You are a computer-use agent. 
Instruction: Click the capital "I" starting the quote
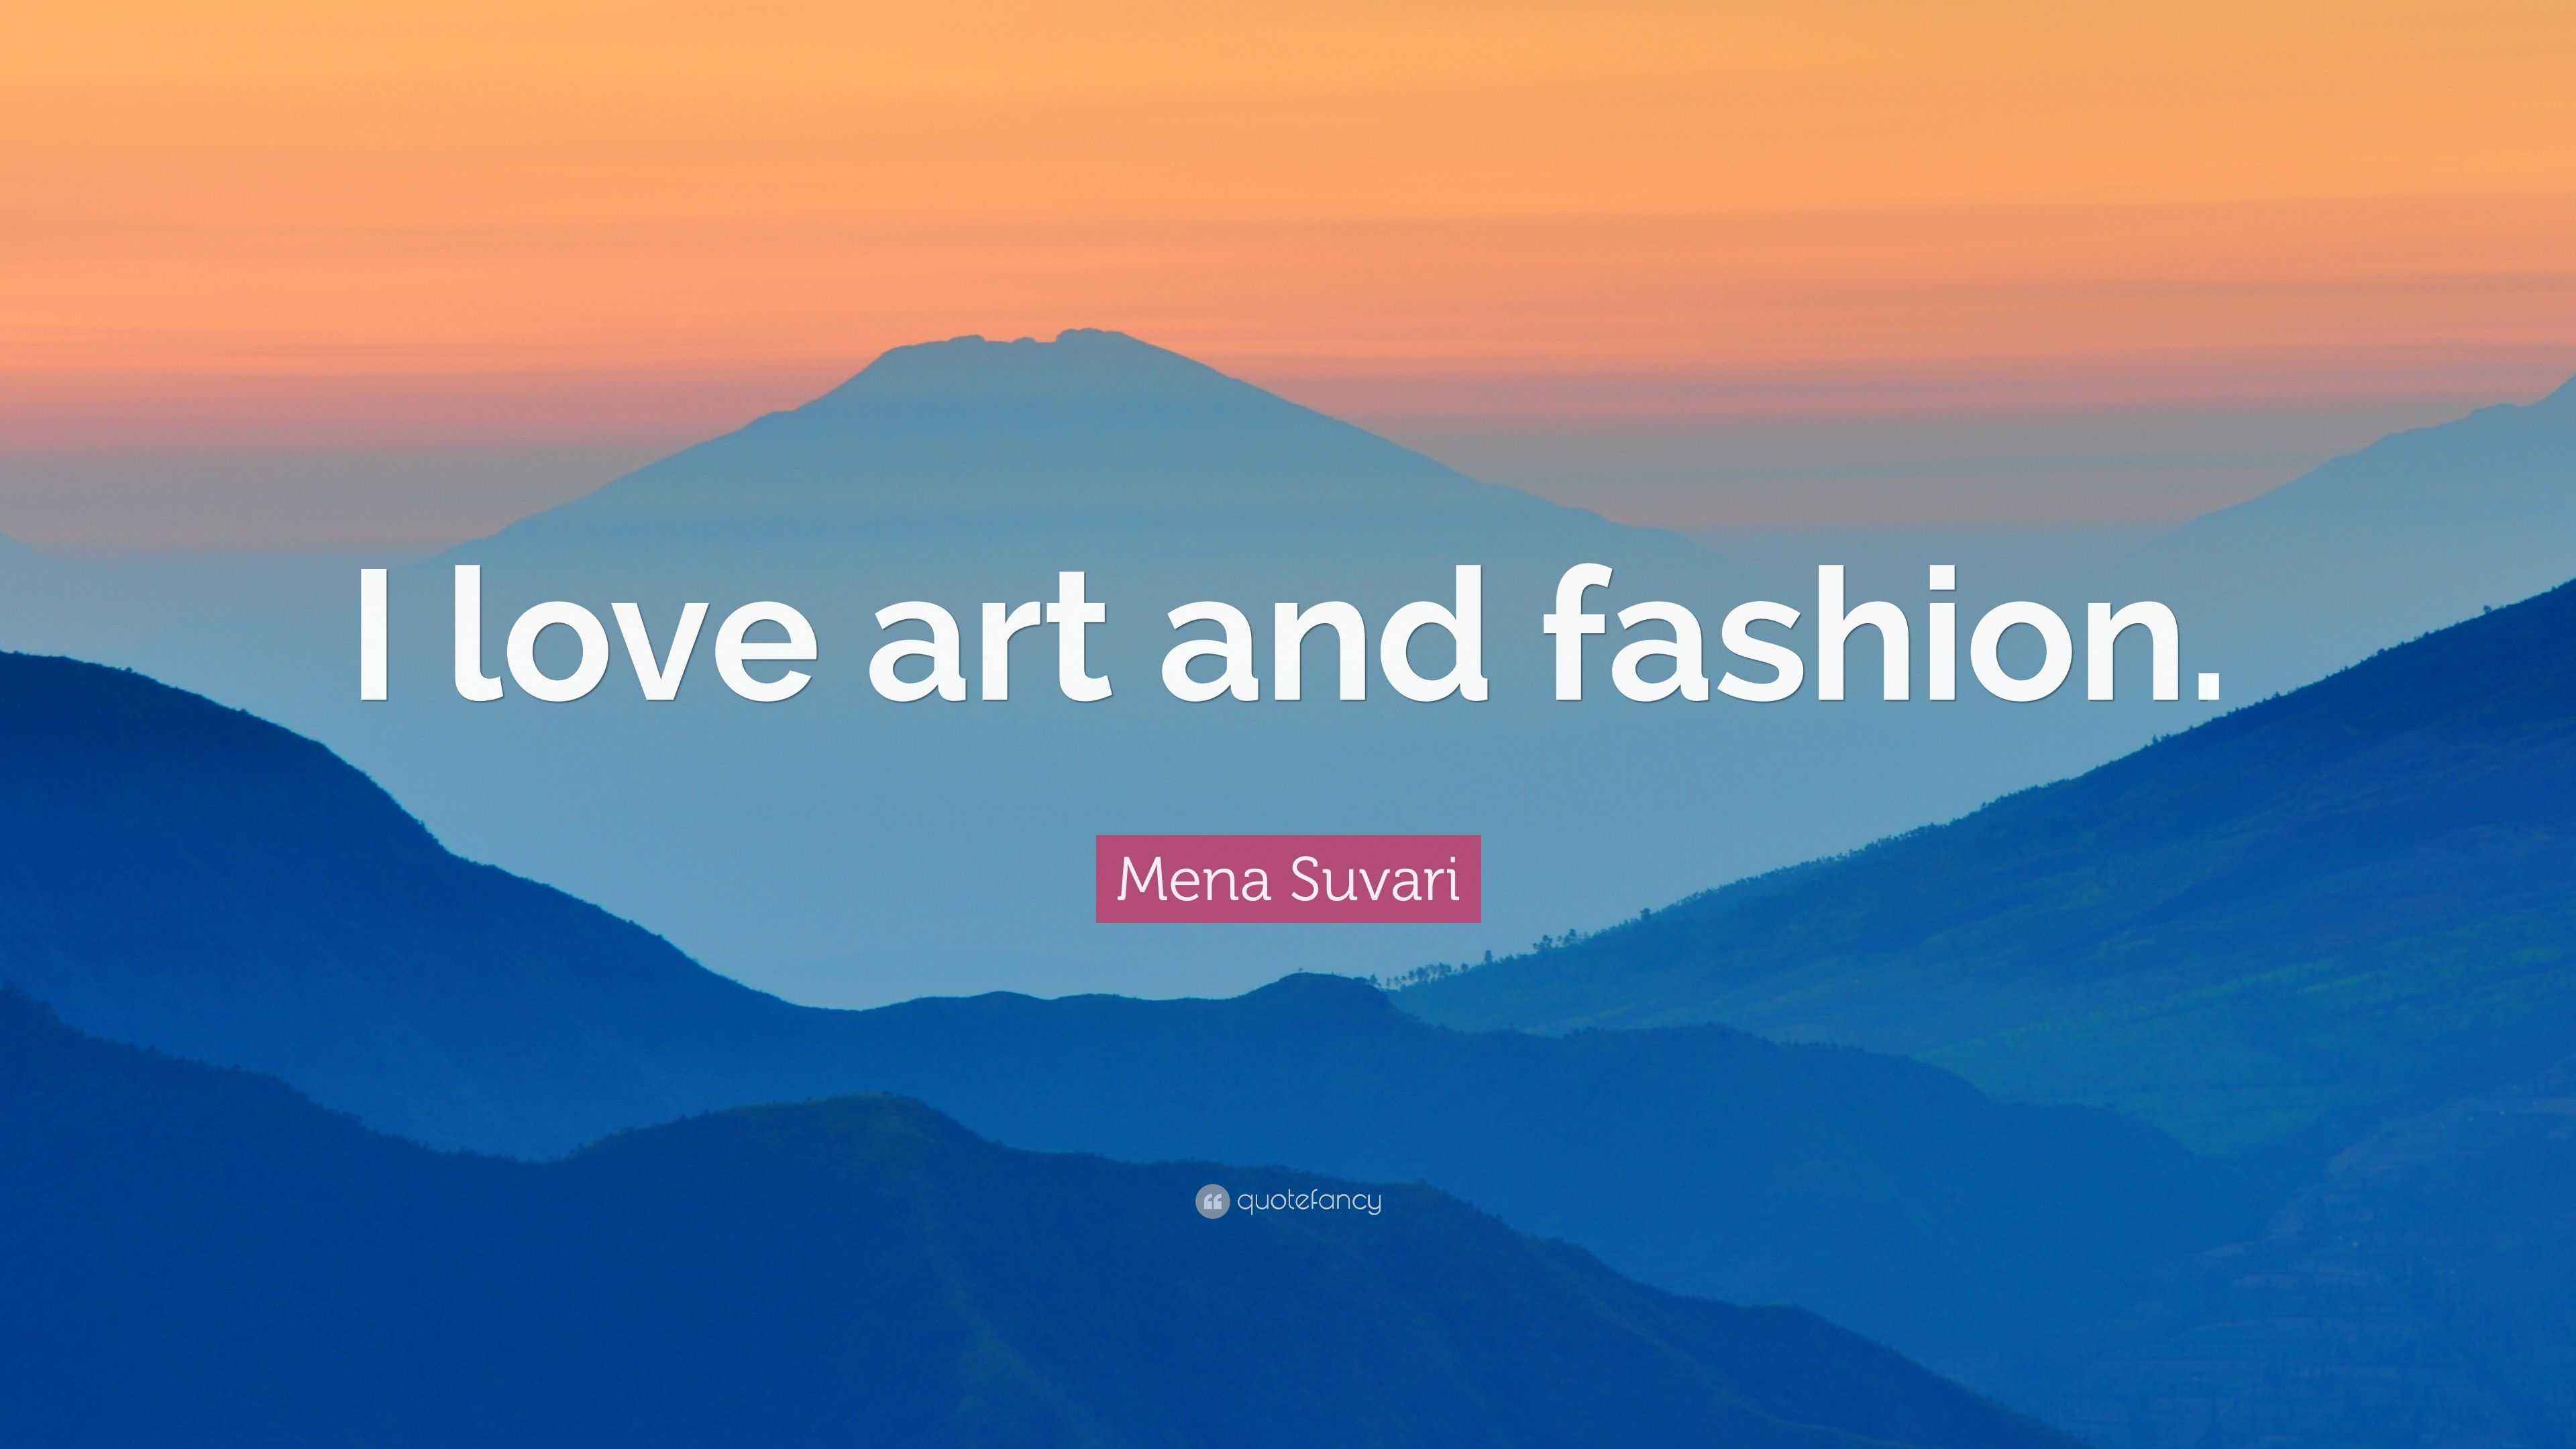pos(376,634)
